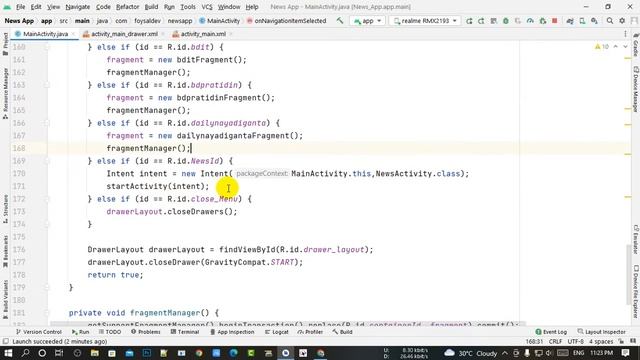Click the MainActivity breadcrumb
This screenshot has width=640, height=360.
220,20
